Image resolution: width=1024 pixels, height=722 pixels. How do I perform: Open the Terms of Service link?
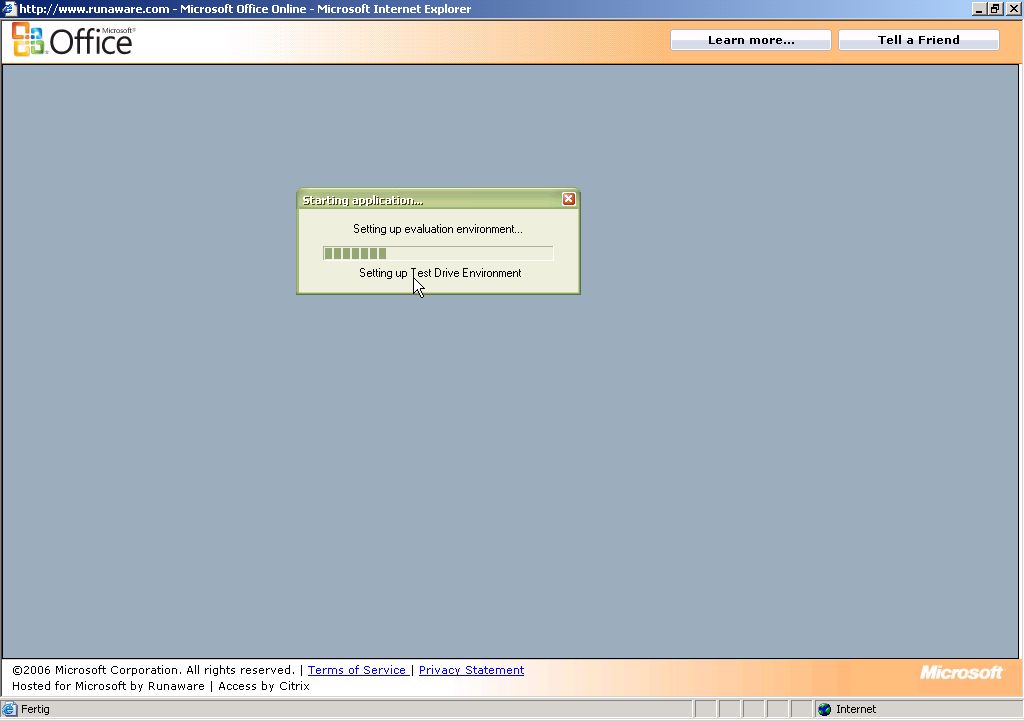coord(357,670)
